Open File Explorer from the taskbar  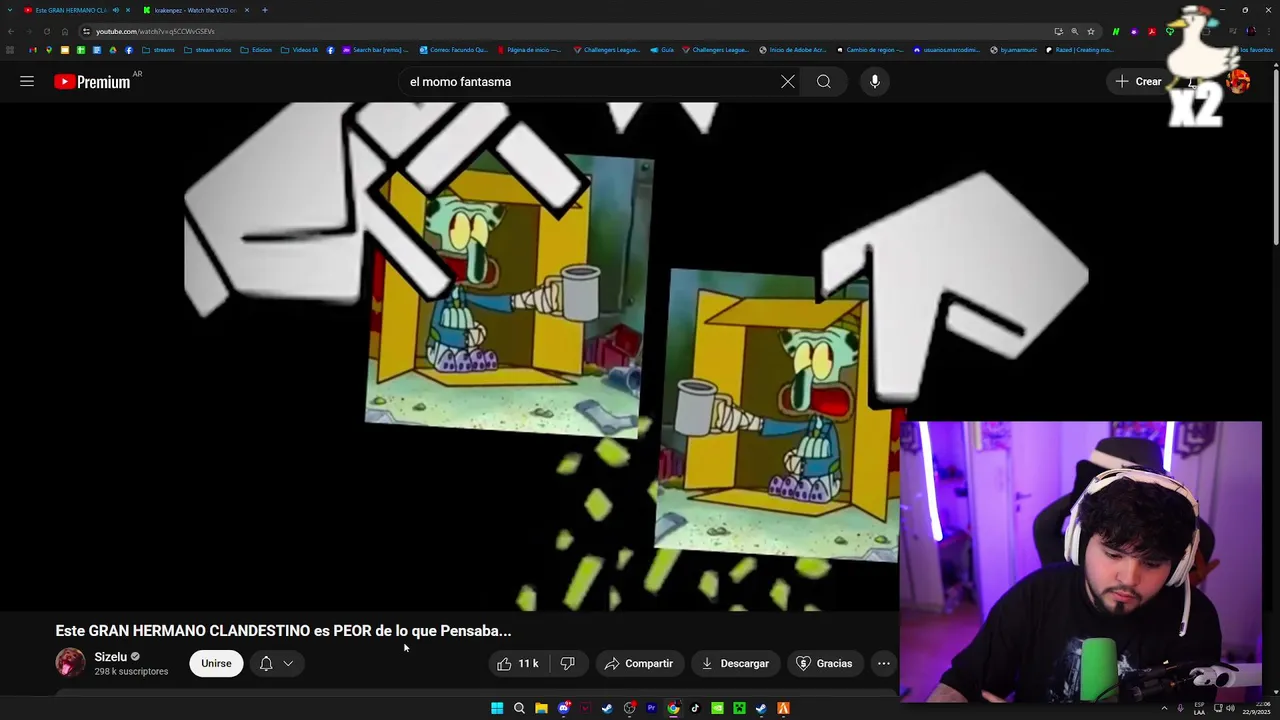[x=541, y=708]
